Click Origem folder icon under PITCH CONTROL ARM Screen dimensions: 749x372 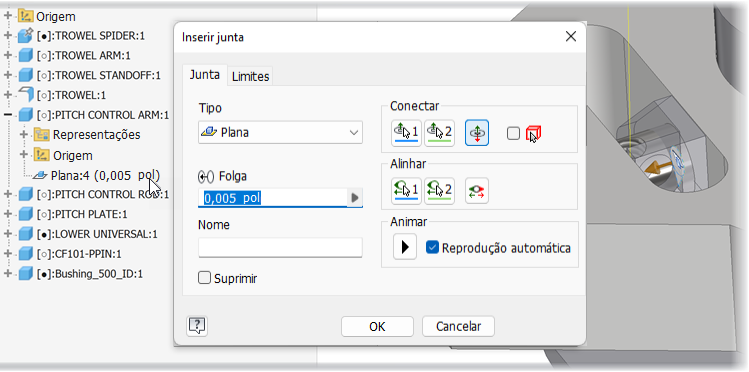(42, 155)
